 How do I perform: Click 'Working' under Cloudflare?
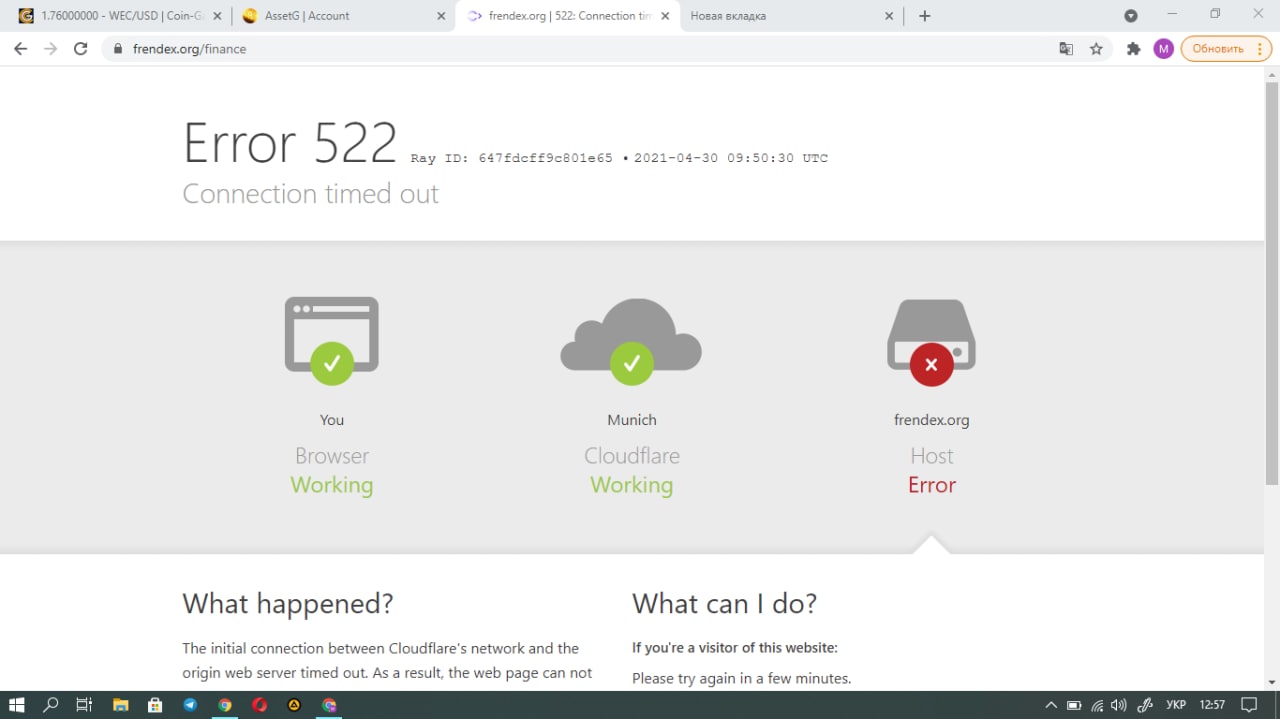631,485
